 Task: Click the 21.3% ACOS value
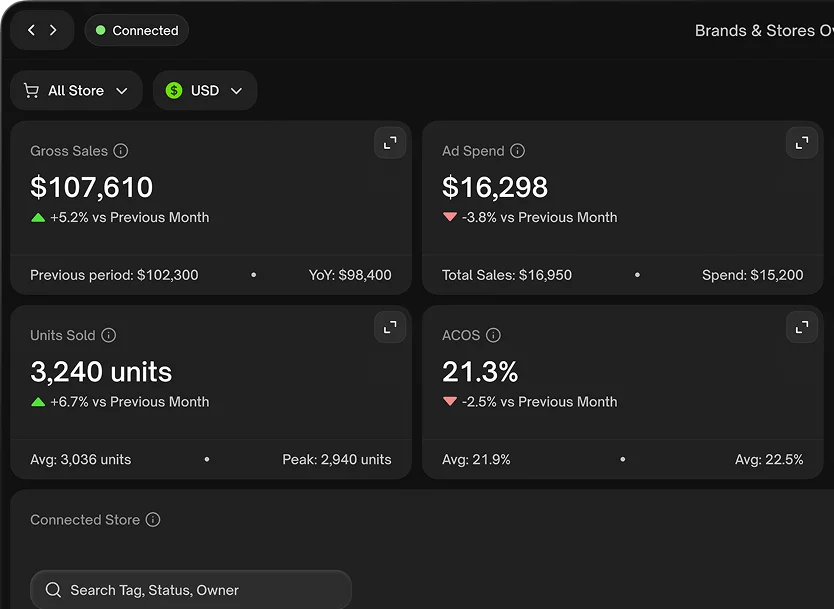480,371
